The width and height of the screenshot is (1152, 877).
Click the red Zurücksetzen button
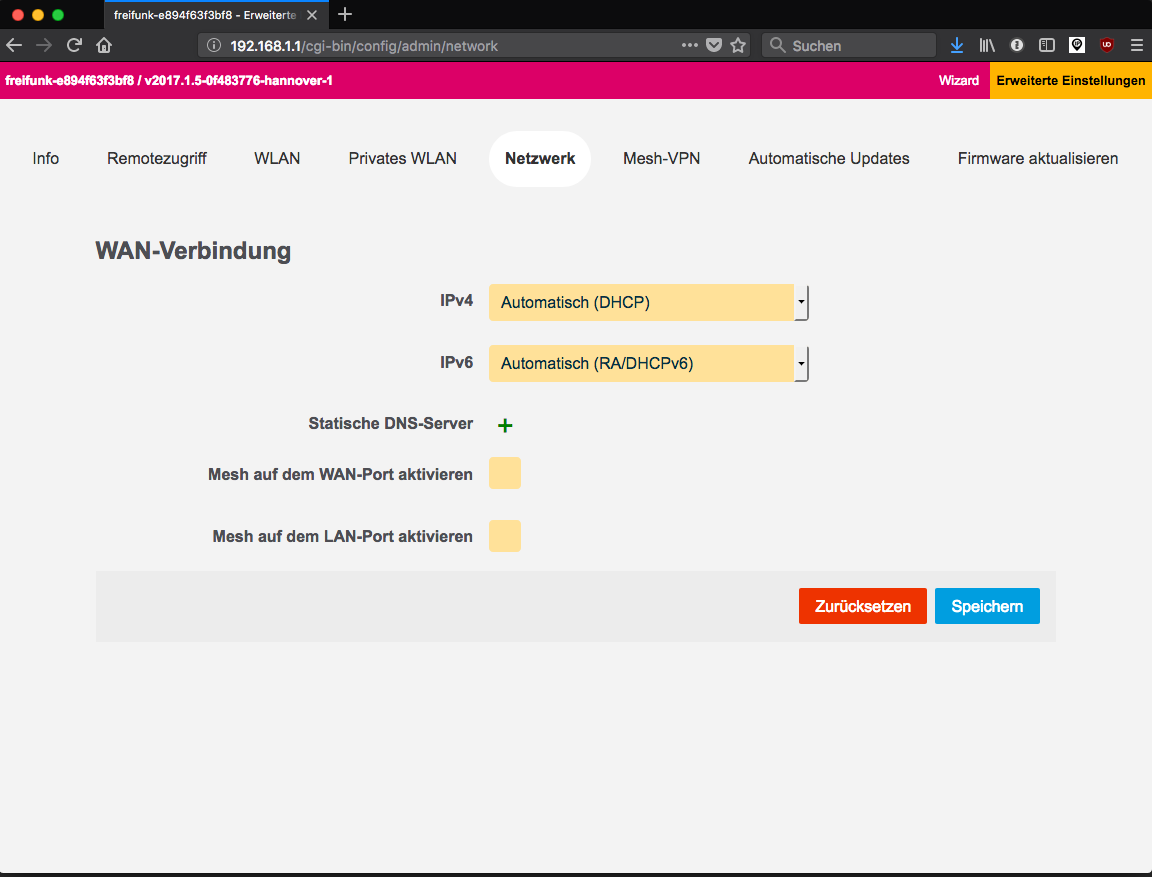pos(862,606)
